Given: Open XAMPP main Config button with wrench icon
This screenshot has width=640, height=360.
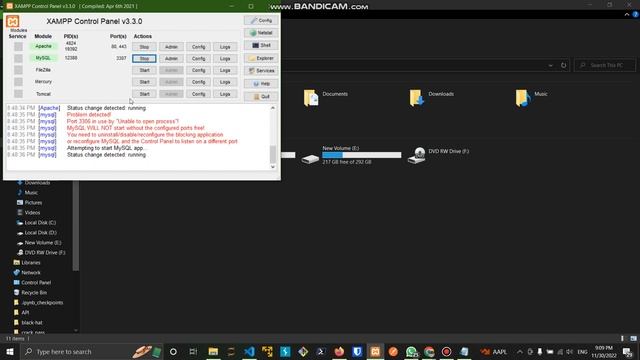Looking at the screenshot, I should click(261, 20).
